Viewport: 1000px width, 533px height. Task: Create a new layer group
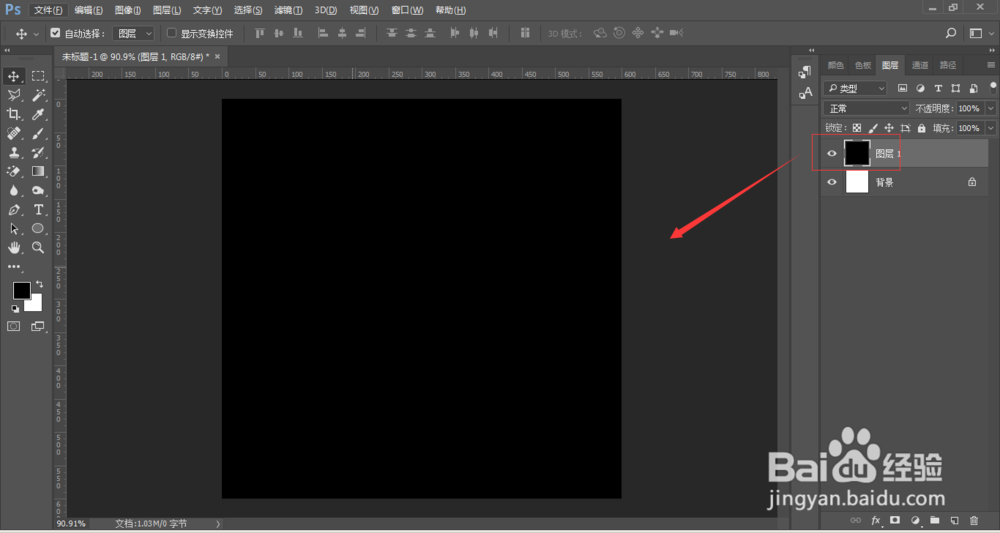(x=935, y=520)
